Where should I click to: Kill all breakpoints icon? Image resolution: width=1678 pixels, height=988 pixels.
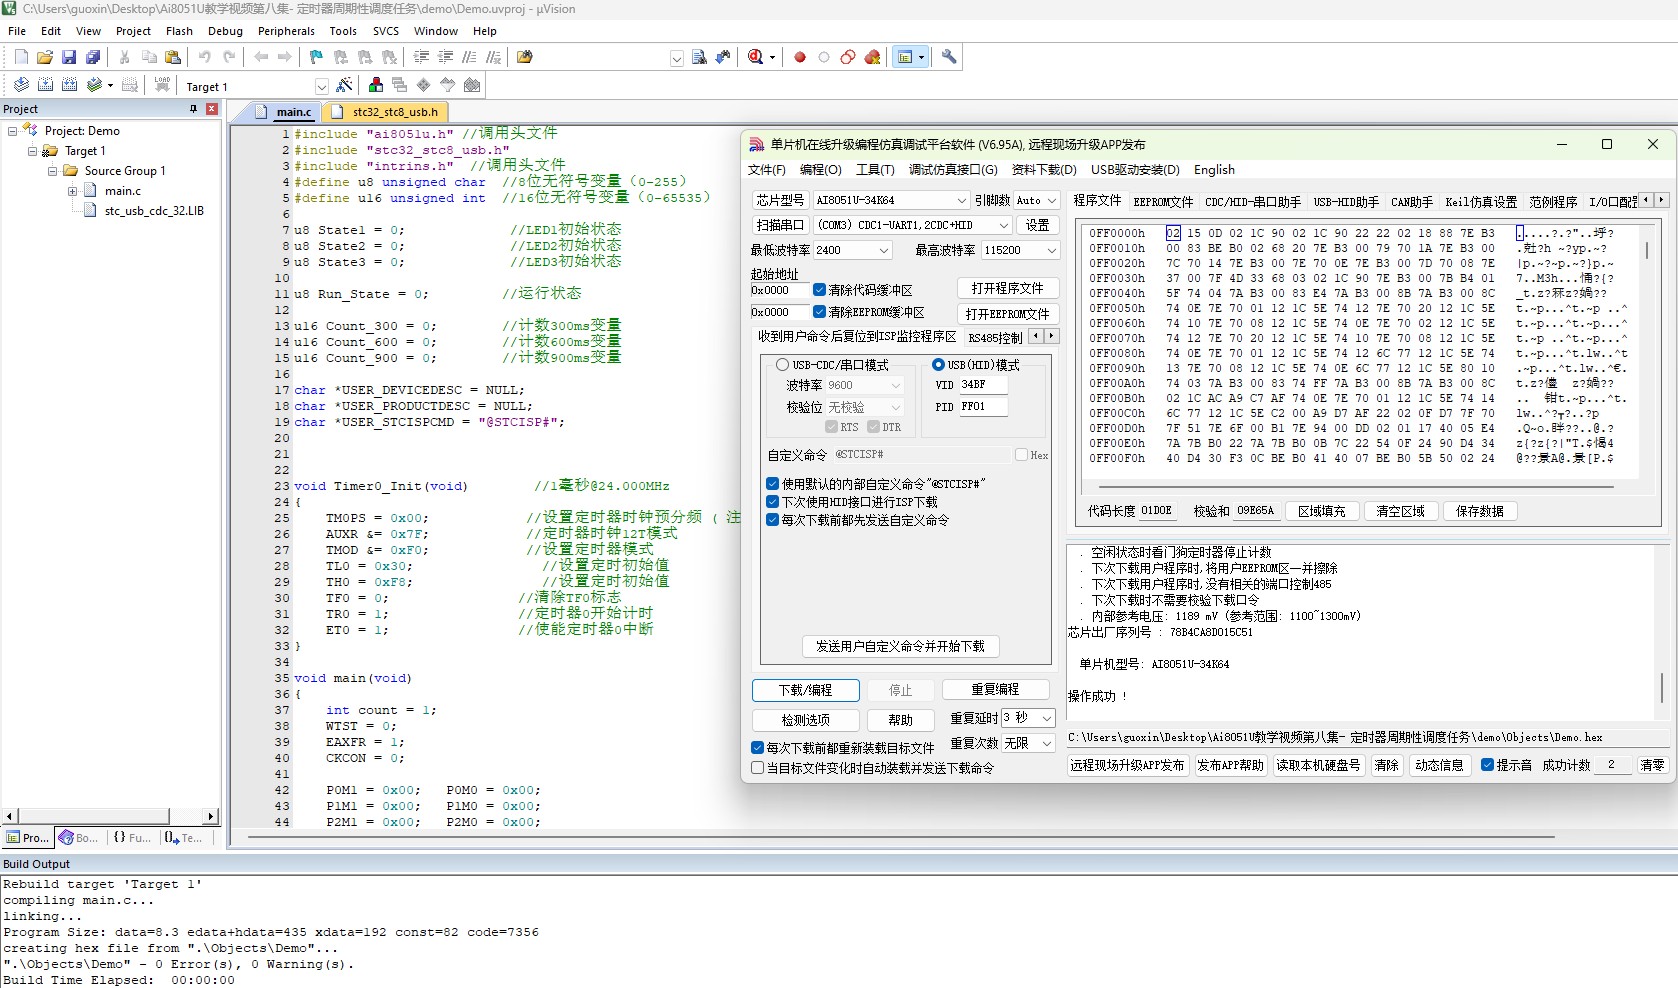tap(872, 57)
